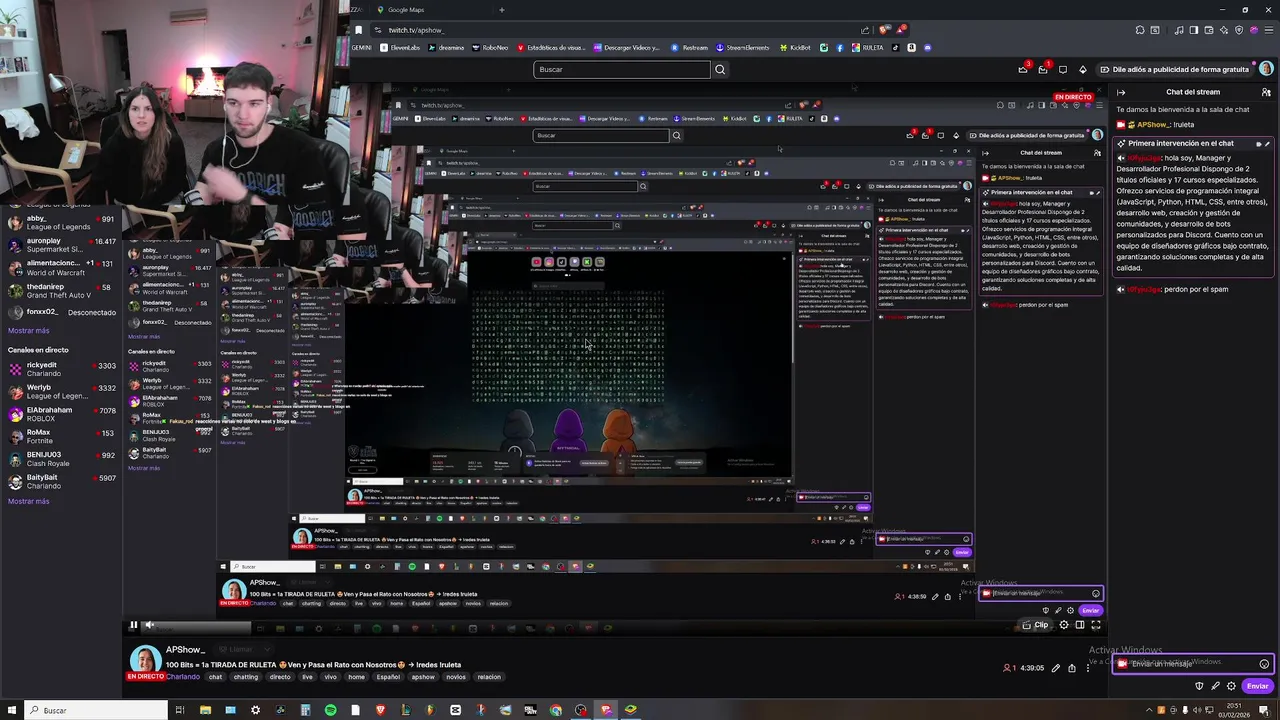1280x720 pixels.
Task: Click the 'apshow' stream tag
Action: 423,677
